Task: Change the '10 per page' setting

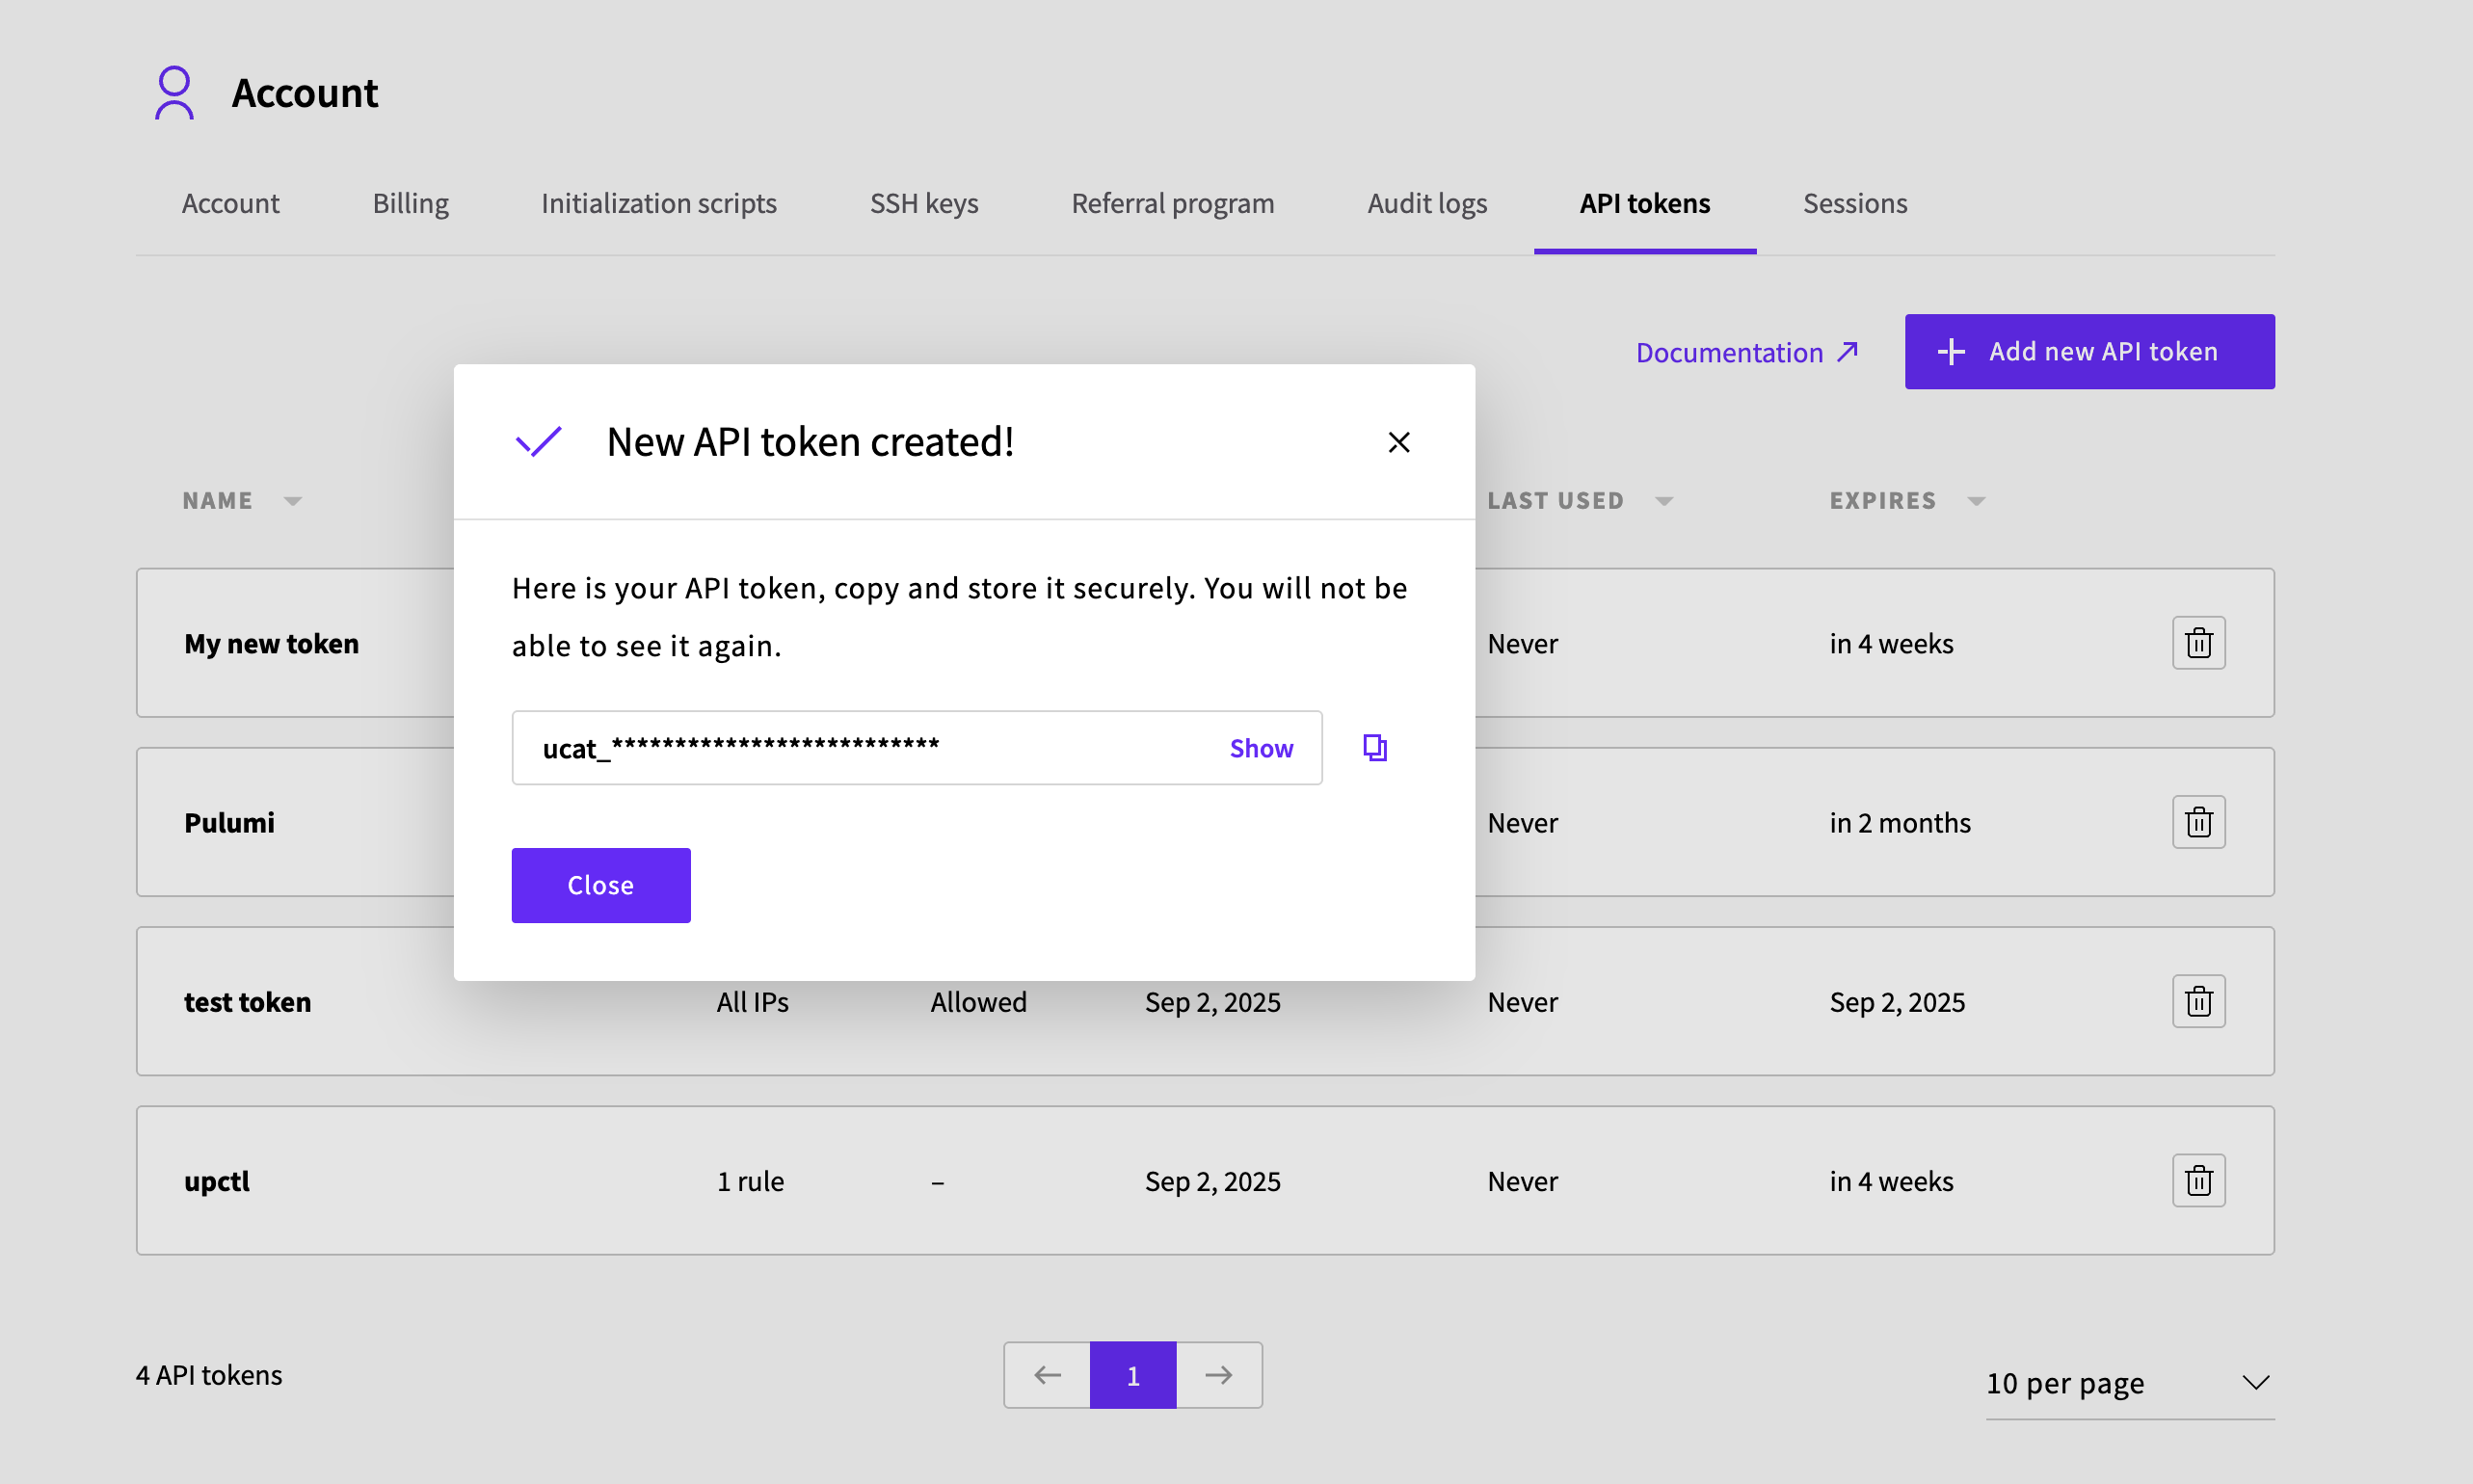Action: [2130, 1383]
